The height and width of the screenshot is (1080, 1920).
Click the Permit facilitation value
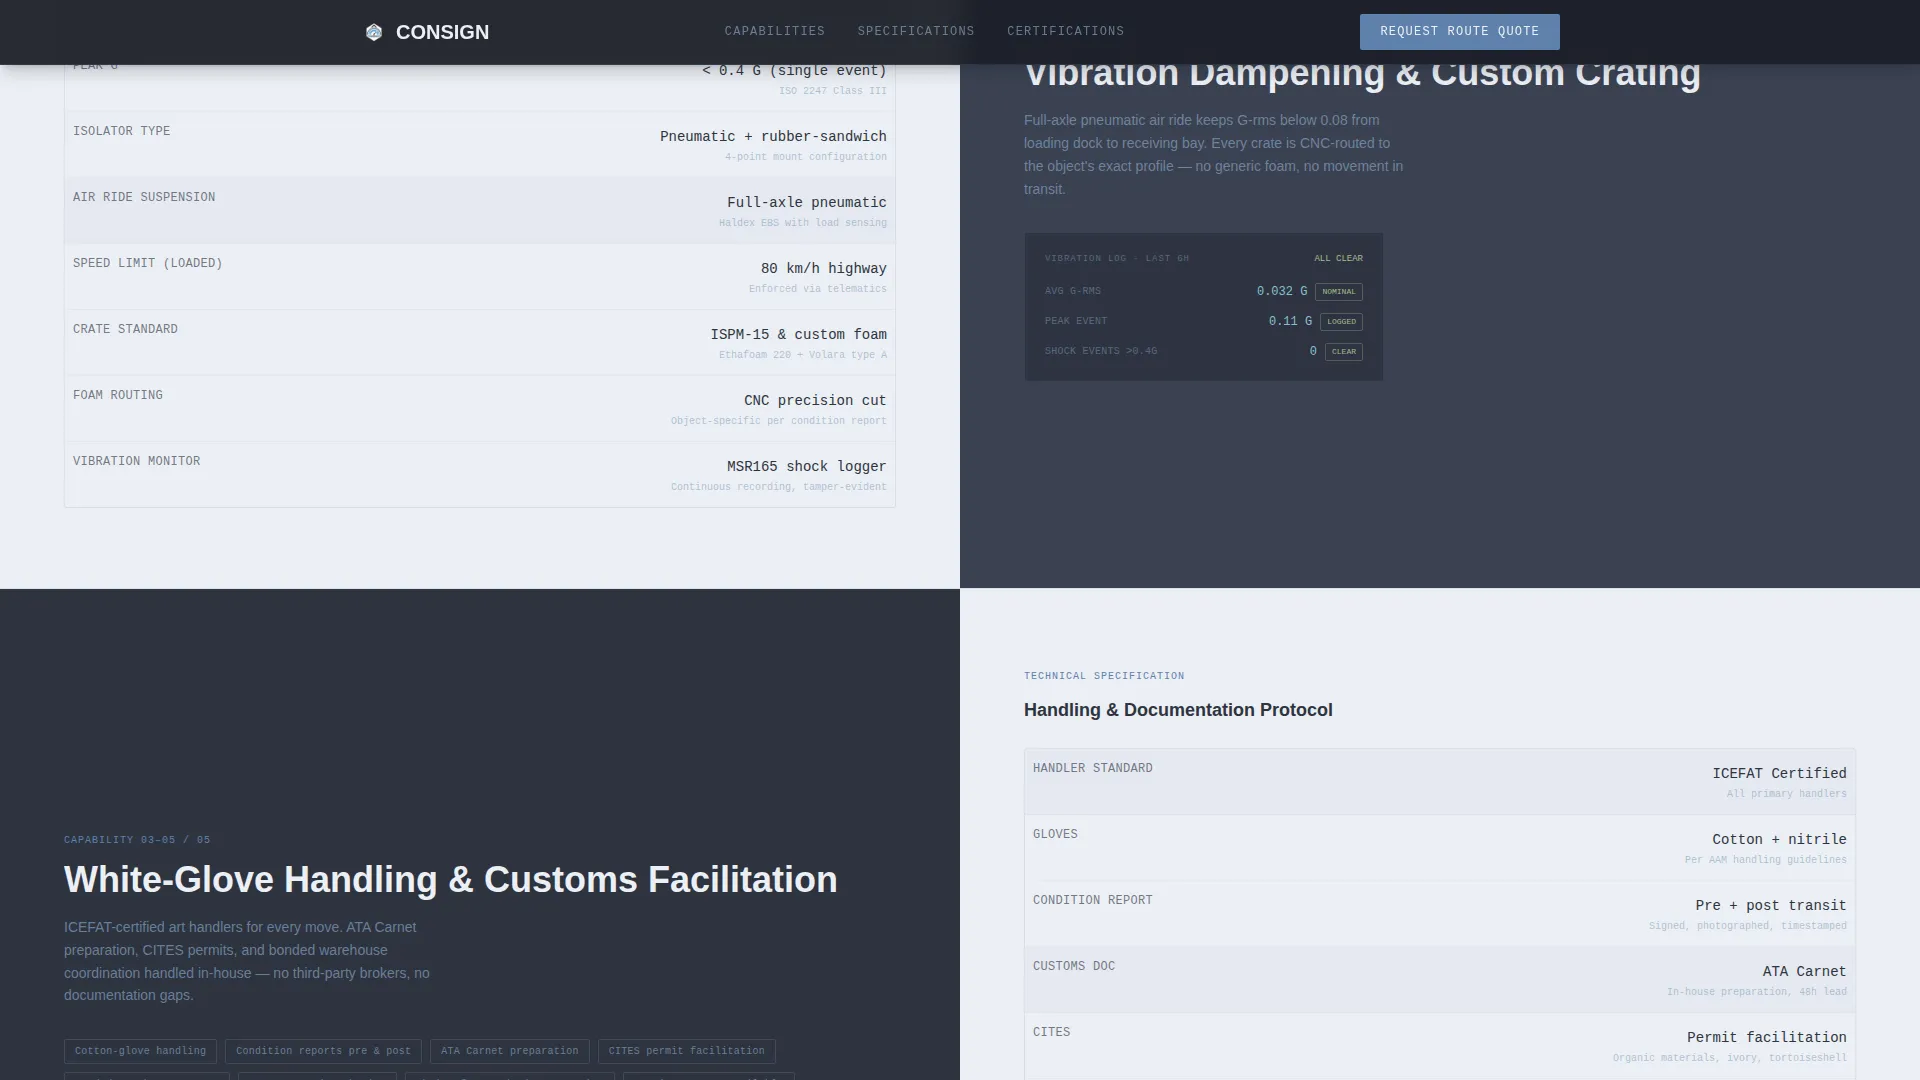1766,1037
